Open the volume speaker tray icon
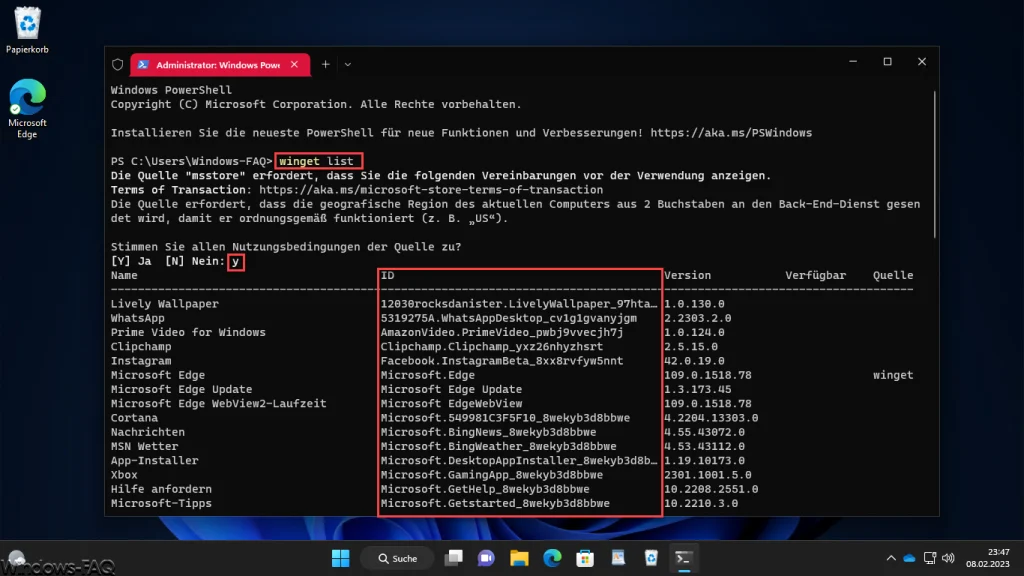1024x576 pixels. click(x=948, y=558)
